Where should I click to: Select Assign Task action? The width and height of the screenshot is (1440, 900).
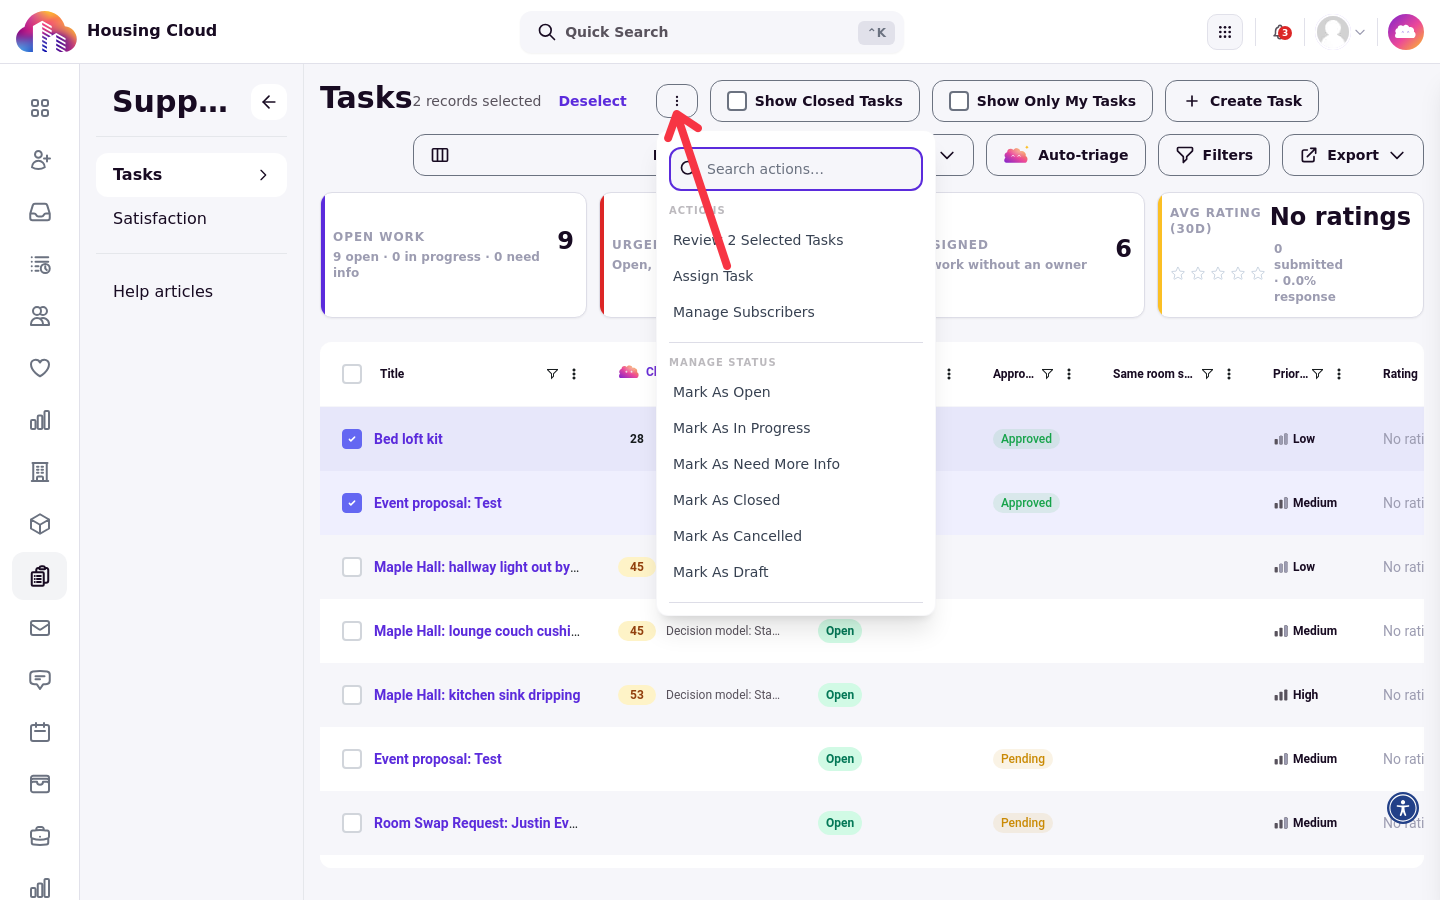[x=713, y=276]
